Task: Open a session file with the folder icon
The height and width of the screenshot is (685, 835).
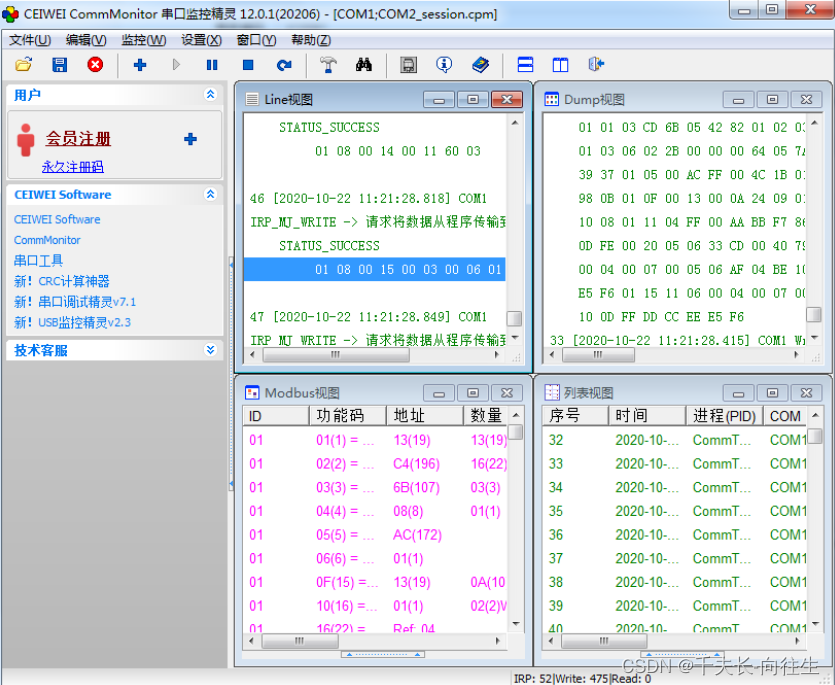Action: (x=24, y=65)
